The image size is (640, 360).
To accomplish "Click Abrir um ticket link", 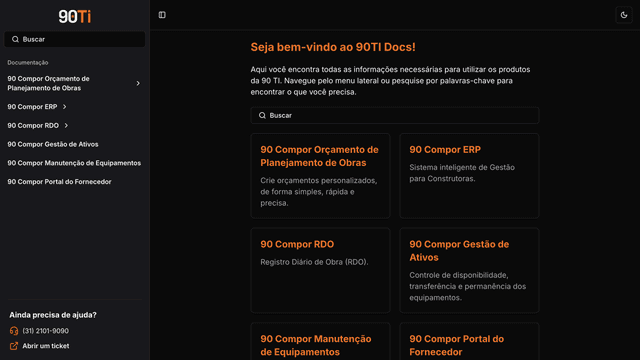I will (46, 346).
